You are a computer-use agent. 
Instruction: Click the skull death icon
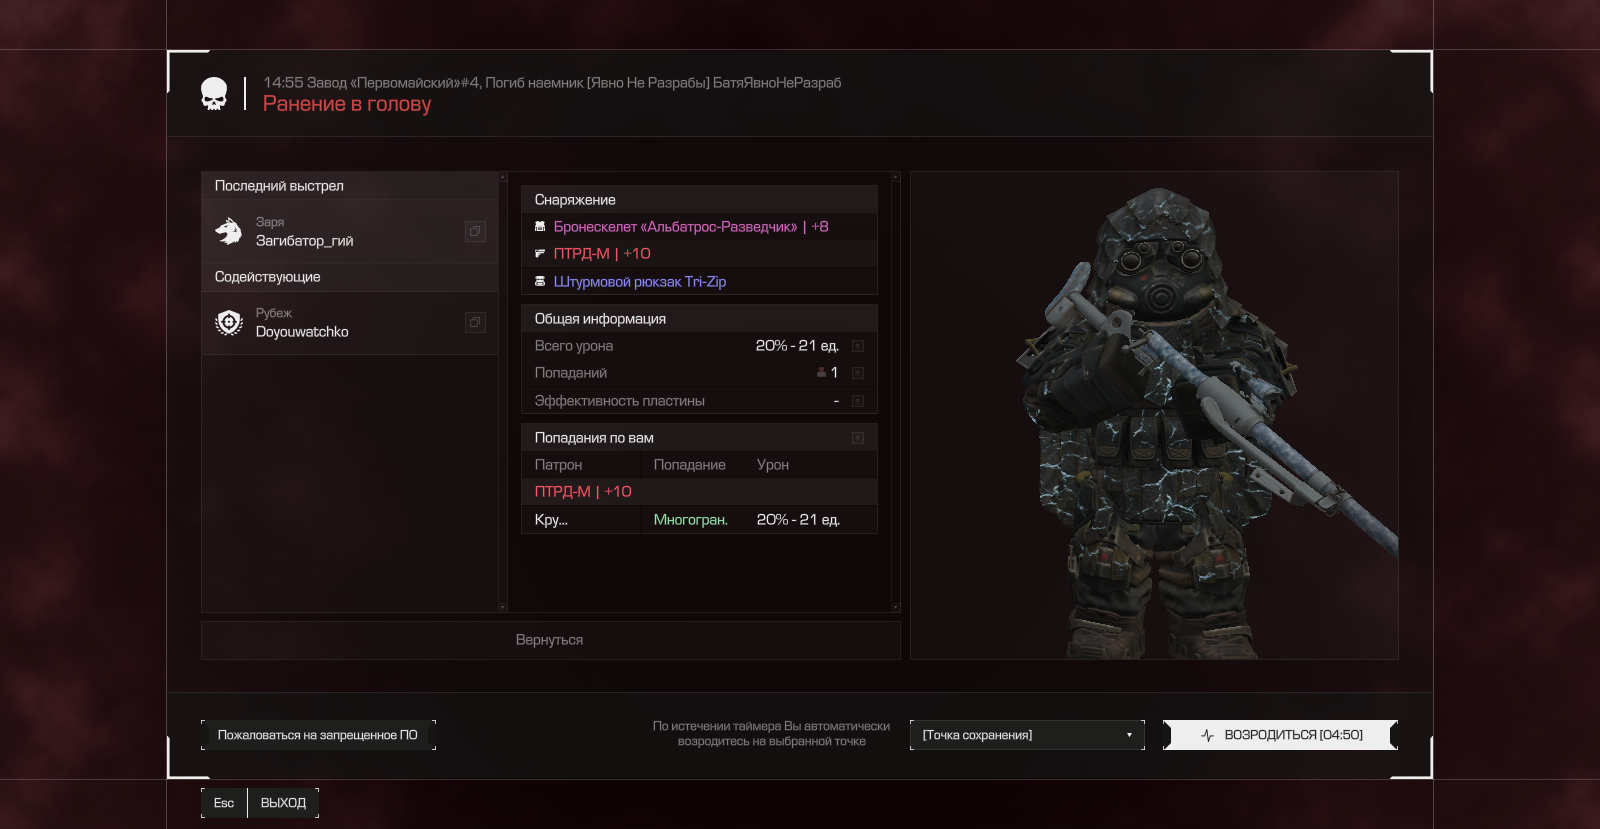214,94
